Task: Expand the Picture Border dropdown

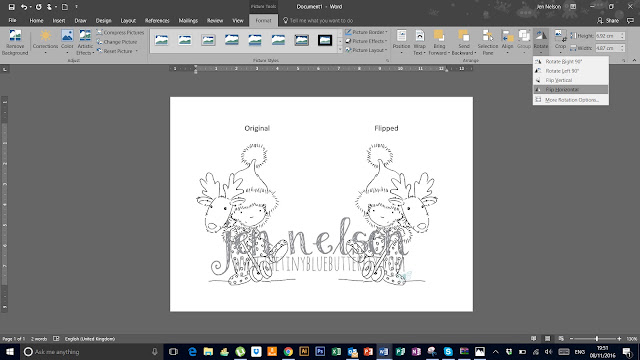Action: (x=366, y=32)
